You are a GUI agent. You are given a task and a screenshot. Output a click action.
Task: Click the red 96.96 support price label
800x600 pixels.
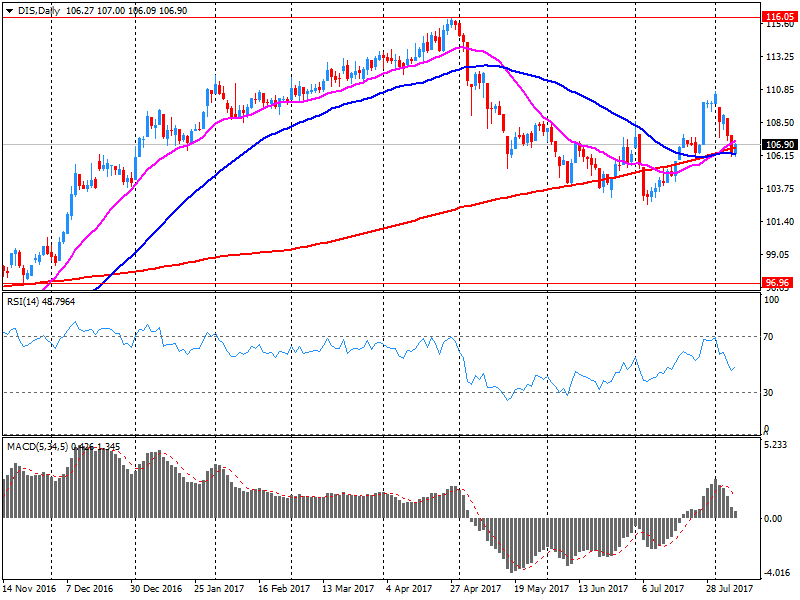click(x=778, y=283)
